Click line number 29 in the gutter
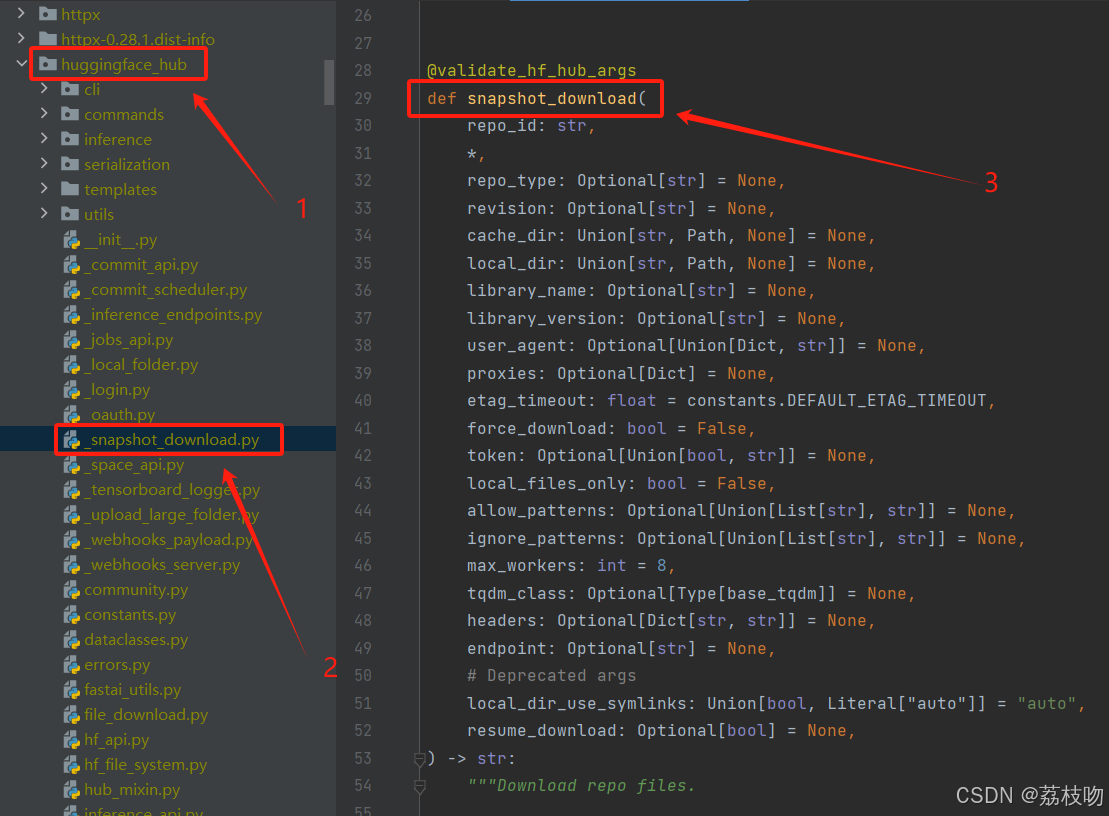 click(363, 98)
